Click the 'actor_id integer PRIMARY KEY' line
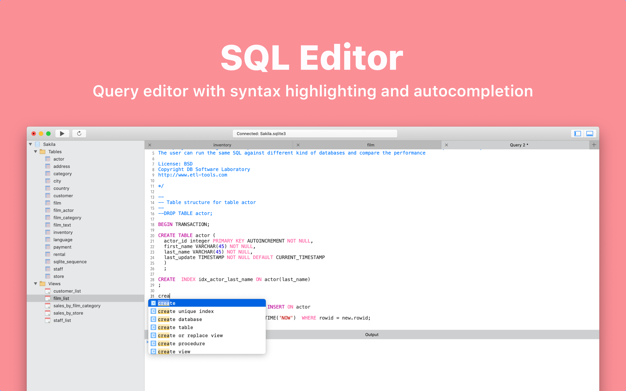The height and width of the screenshot is (391, 626). 238,241
